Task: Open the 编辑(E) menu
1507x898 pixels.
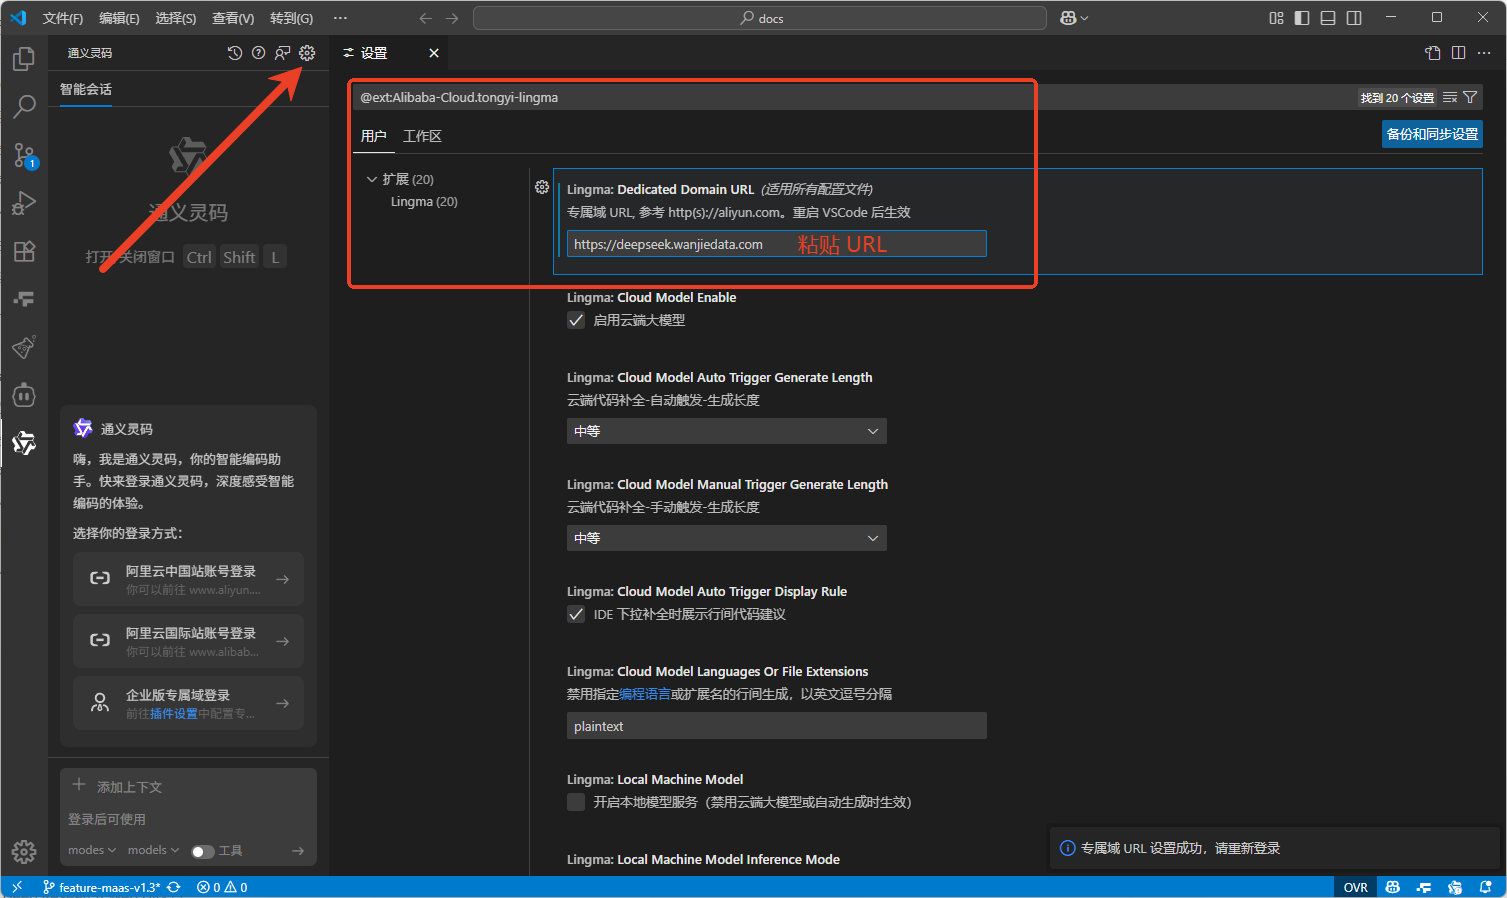Action: coord(119,18)
